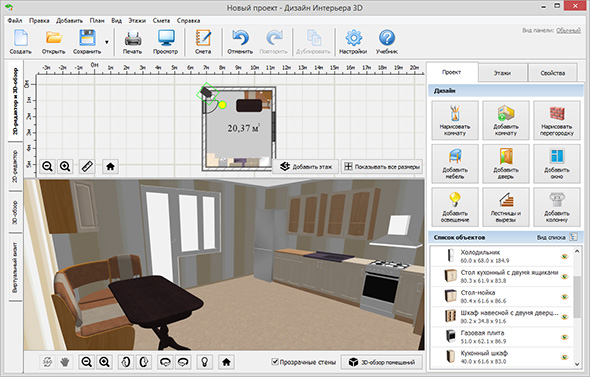590x377 pixels.
Task: Click Добавить дверь button
Action: click(506, 164)
